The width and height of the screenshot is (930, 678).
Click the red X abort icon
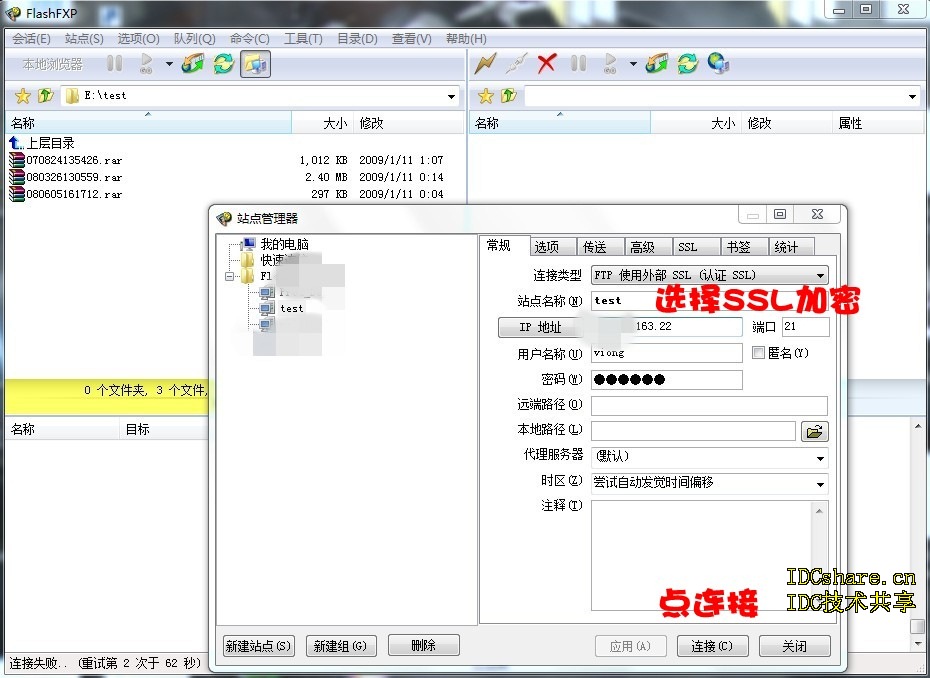[x=547, y=63]
